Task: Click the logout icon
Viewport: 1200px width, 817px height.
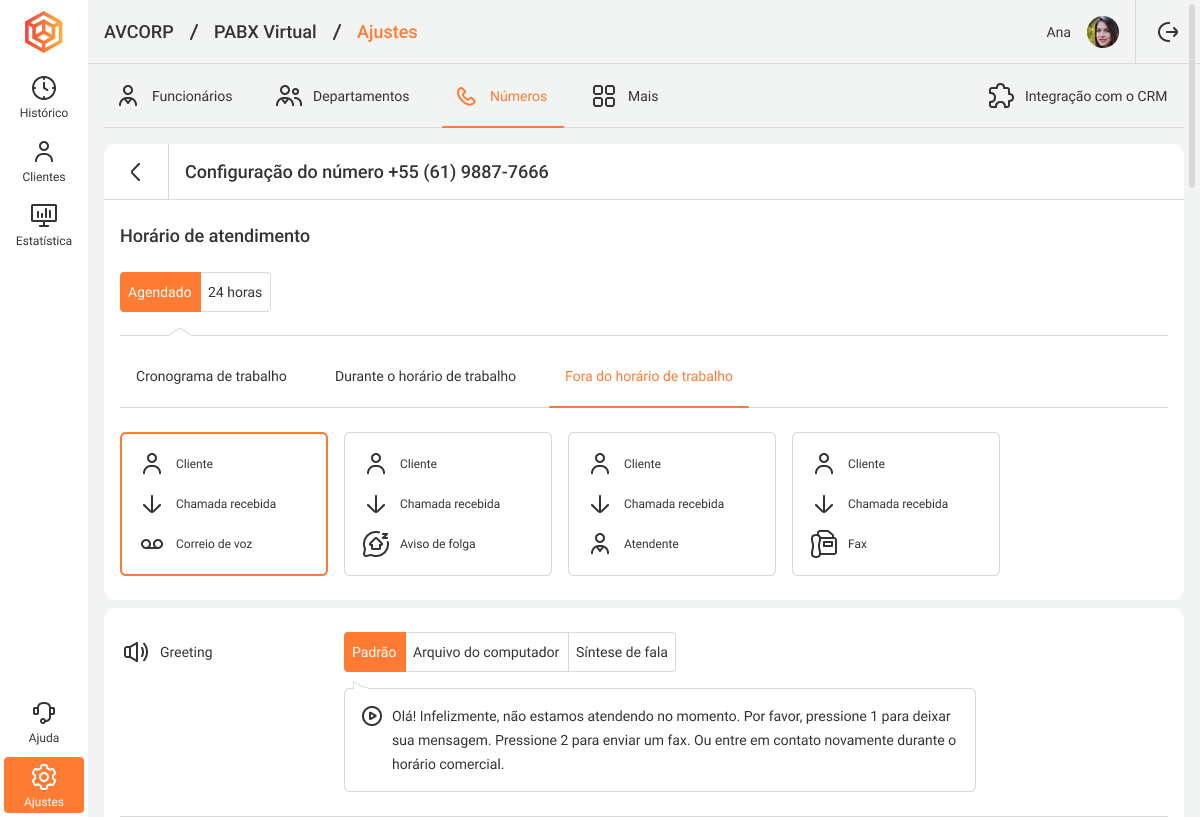Action: (x=1167, y=32)
